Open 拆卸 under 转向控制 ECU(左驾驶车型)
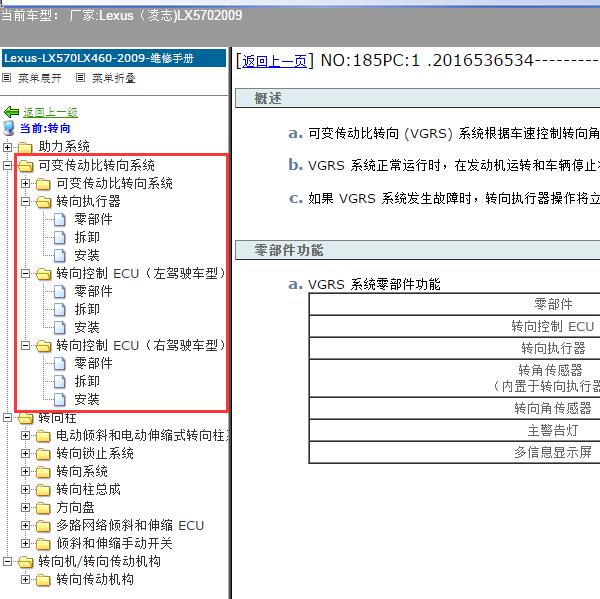 coord(87,310)
